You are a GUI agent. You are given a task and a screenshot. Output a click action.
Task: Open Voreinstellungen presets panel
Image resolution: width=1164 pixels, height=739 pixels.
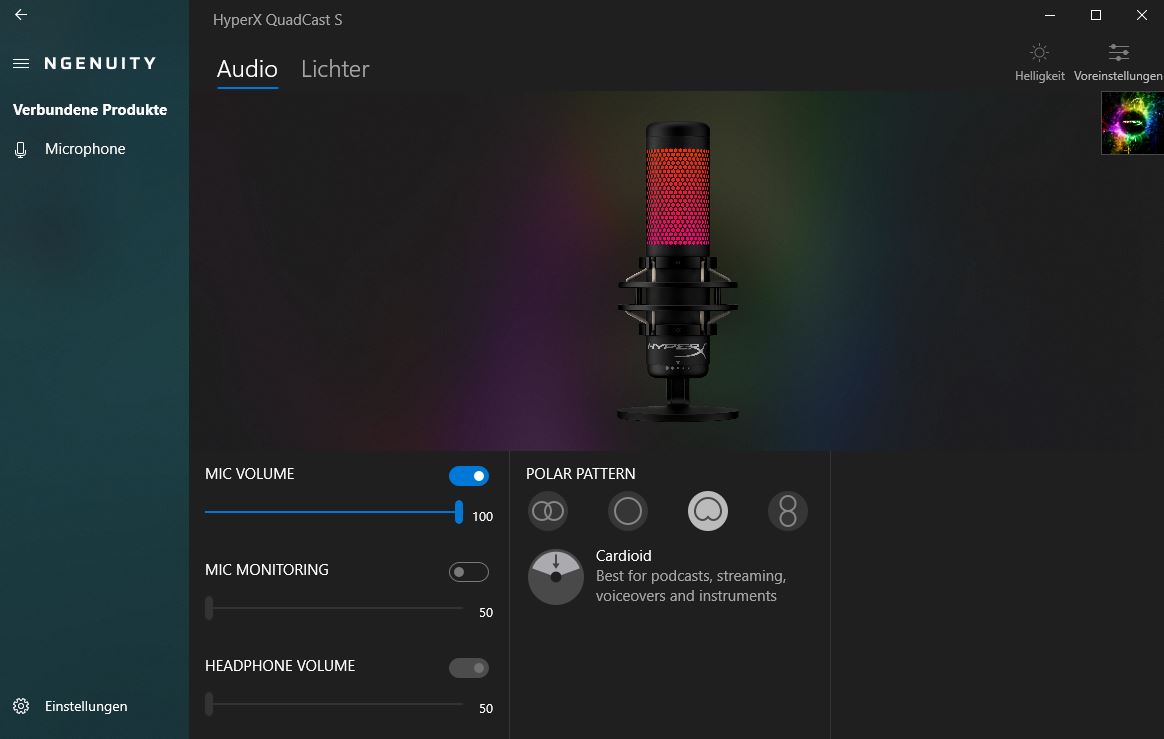(1118, 60)
